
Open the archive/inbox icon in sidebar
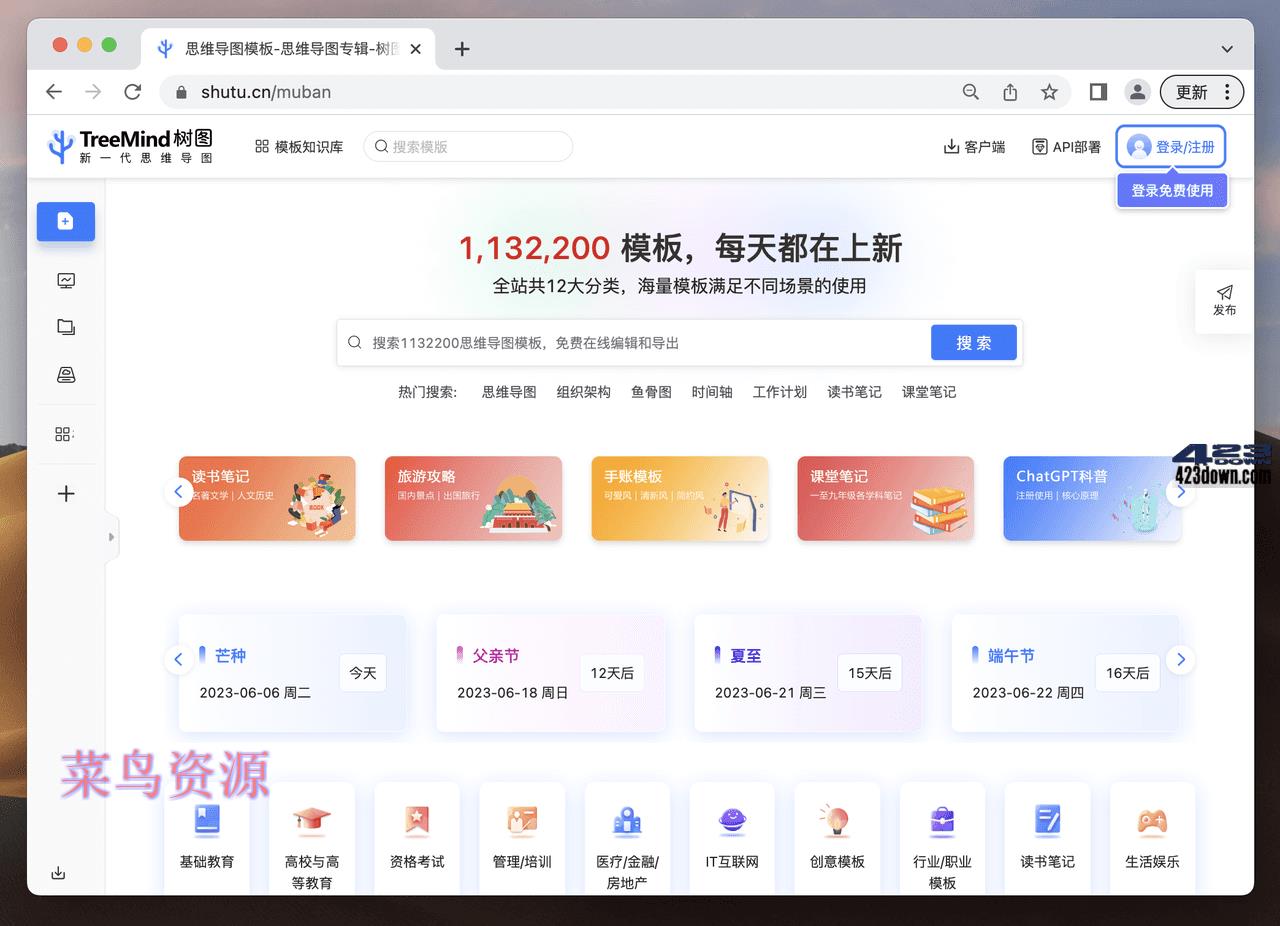coord(66,374)
